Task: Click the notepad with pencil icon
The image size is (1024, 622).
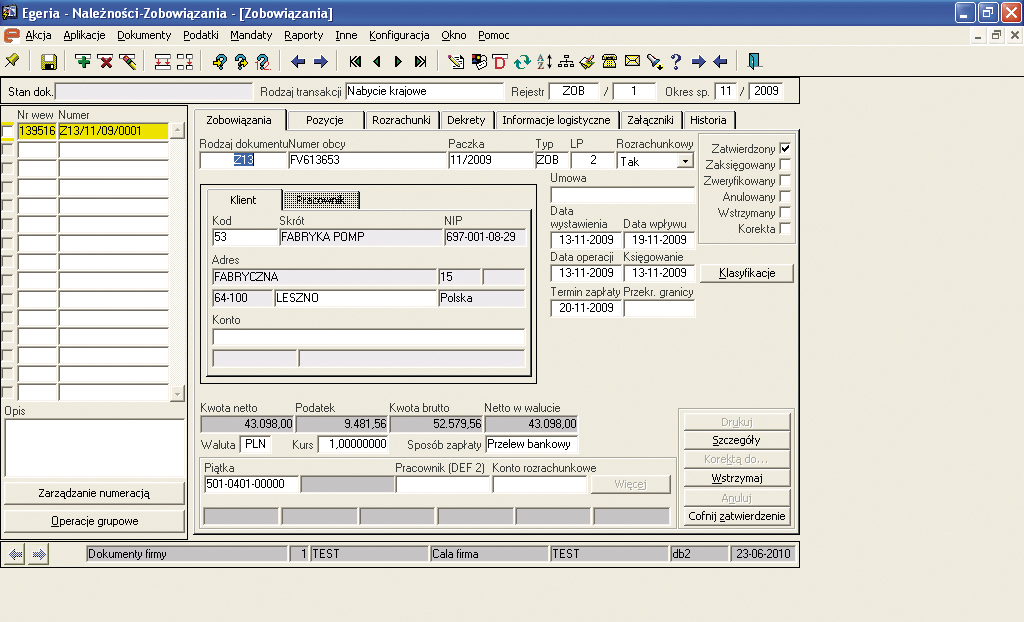Action: 456,61
